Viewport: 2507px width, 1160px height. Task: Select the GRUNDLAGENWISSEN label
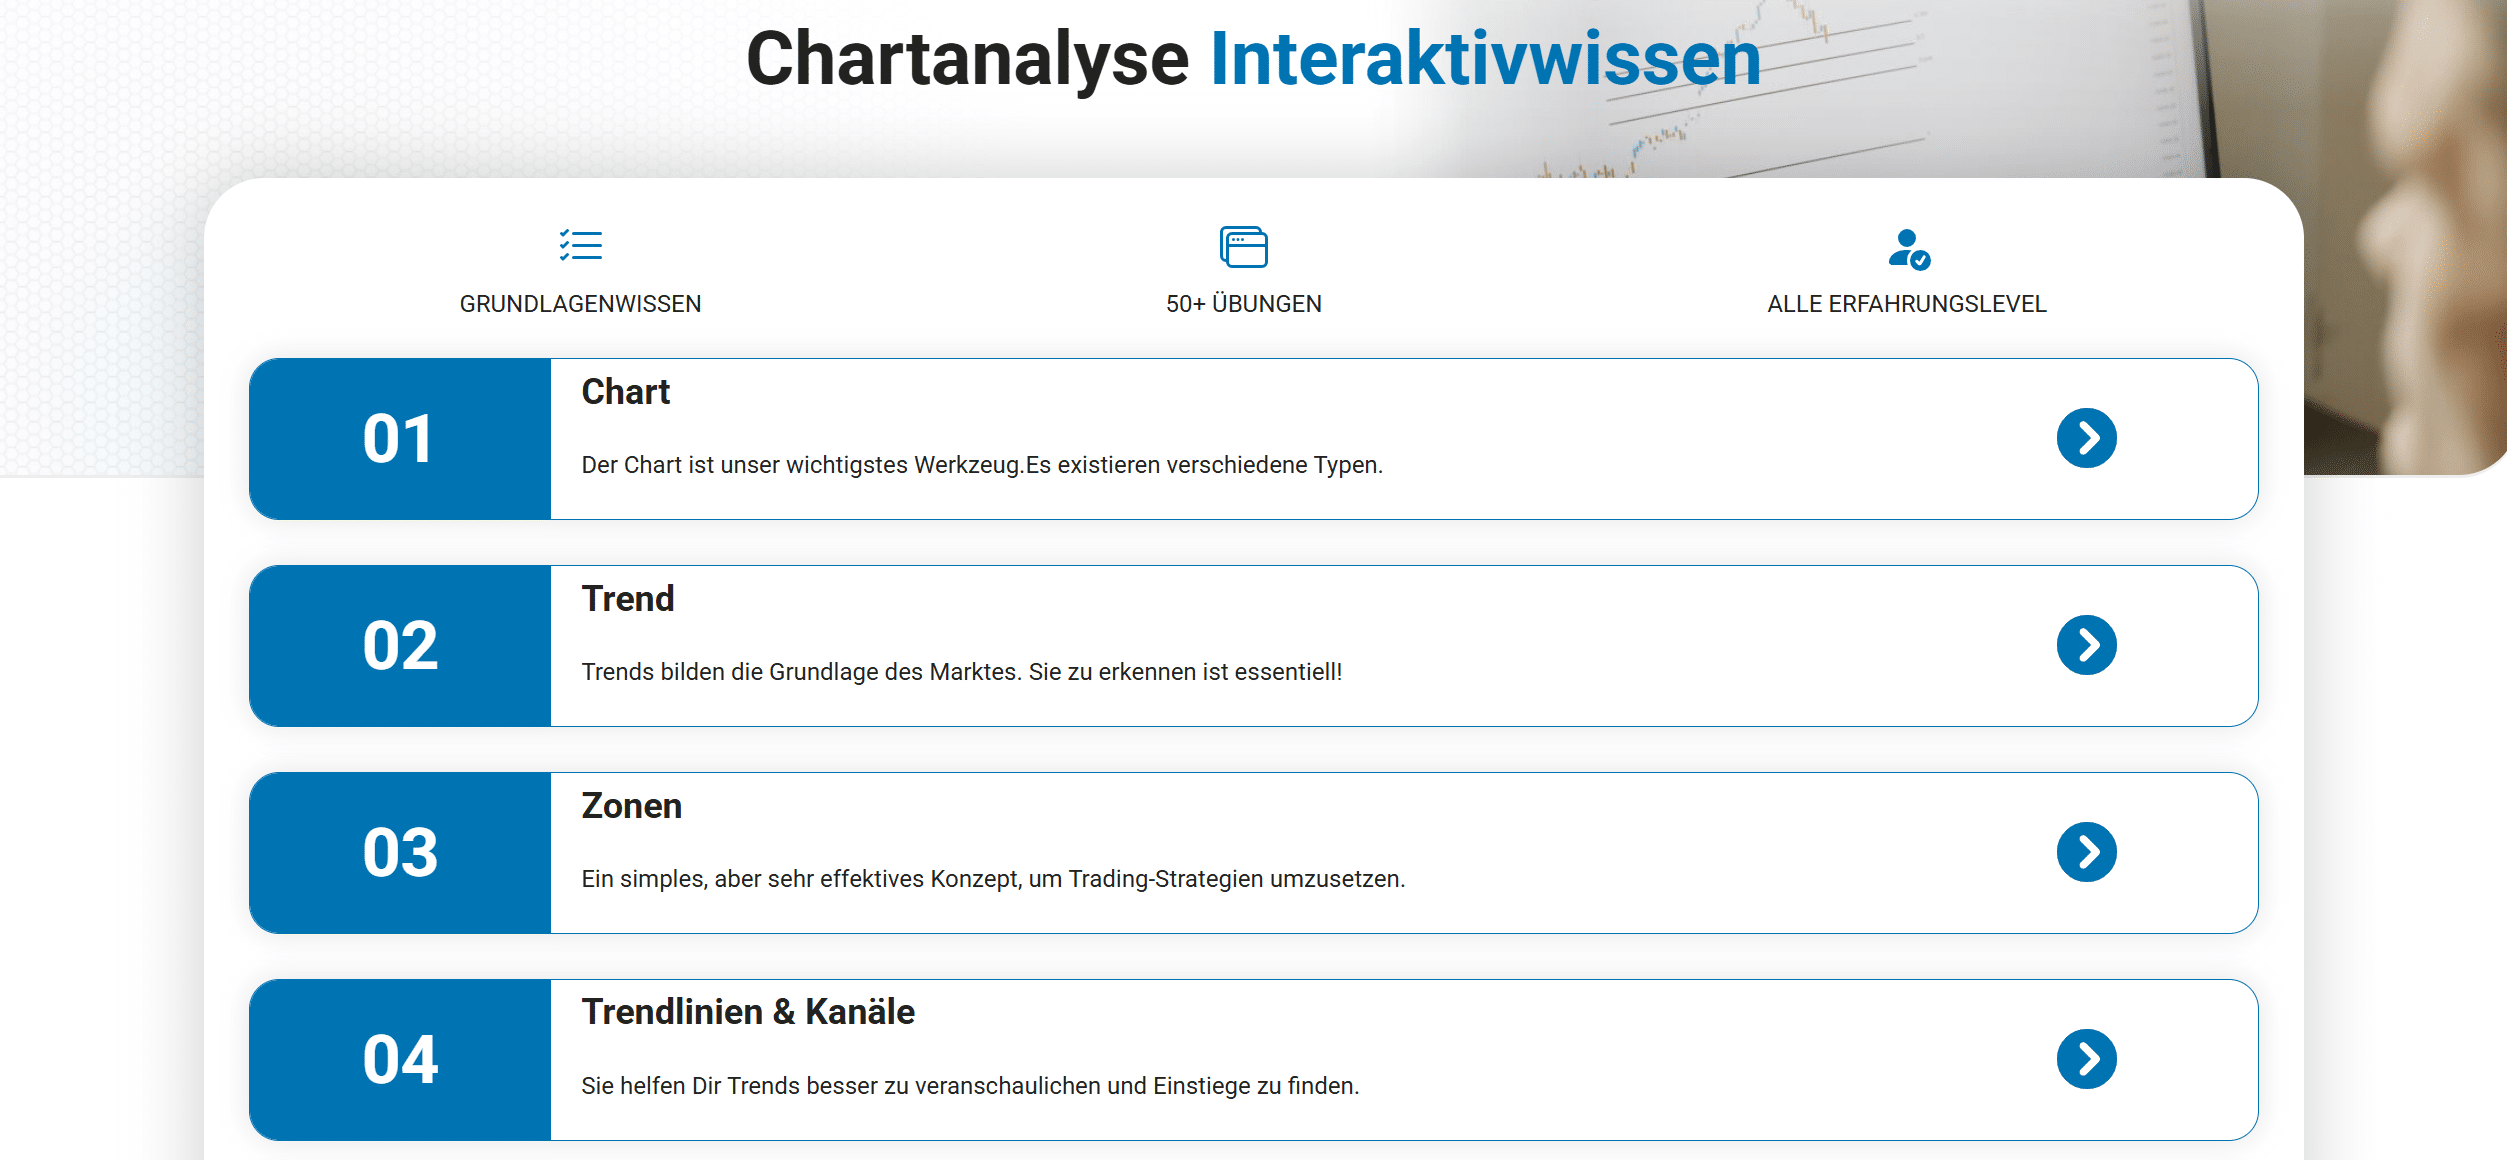tap(580, 304)
